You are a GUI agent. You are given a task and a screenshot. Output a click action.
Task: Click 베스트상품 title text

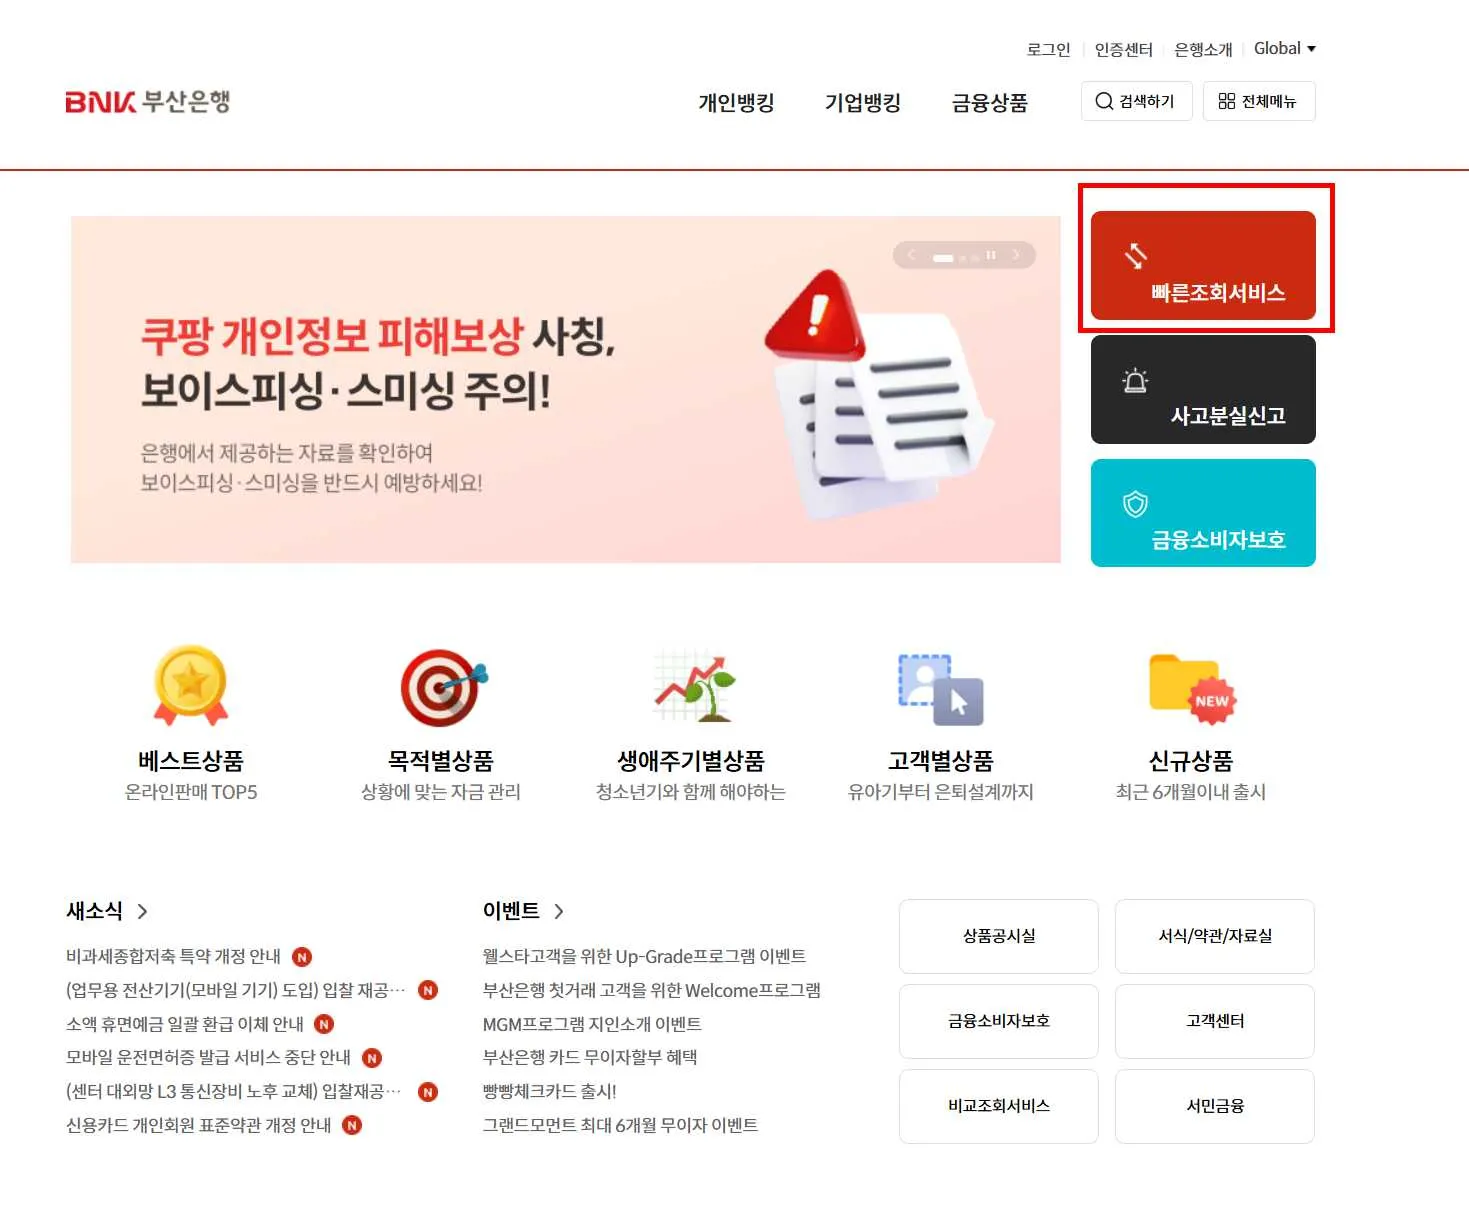(191, 761)
